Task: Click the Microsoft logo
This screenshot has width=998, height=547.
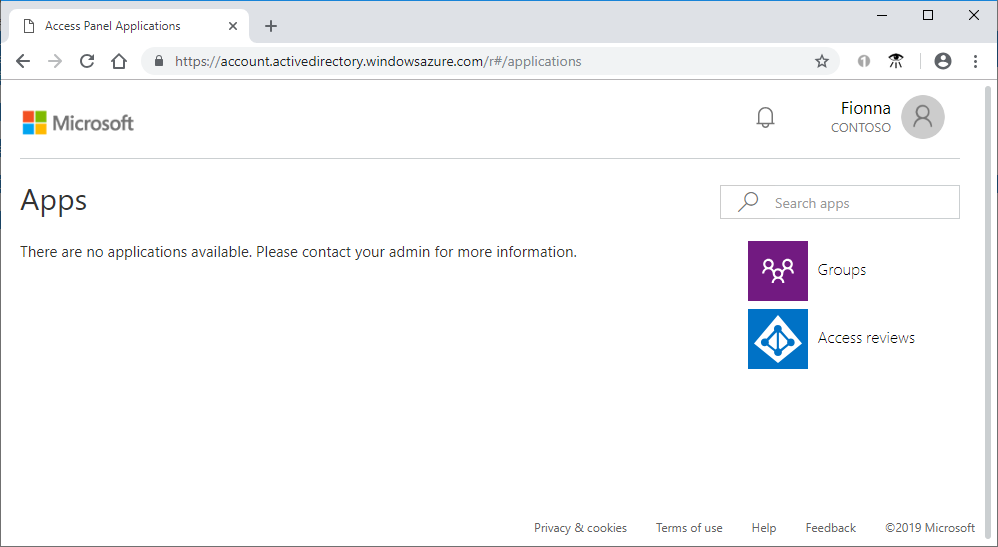Action: point(78,123)
